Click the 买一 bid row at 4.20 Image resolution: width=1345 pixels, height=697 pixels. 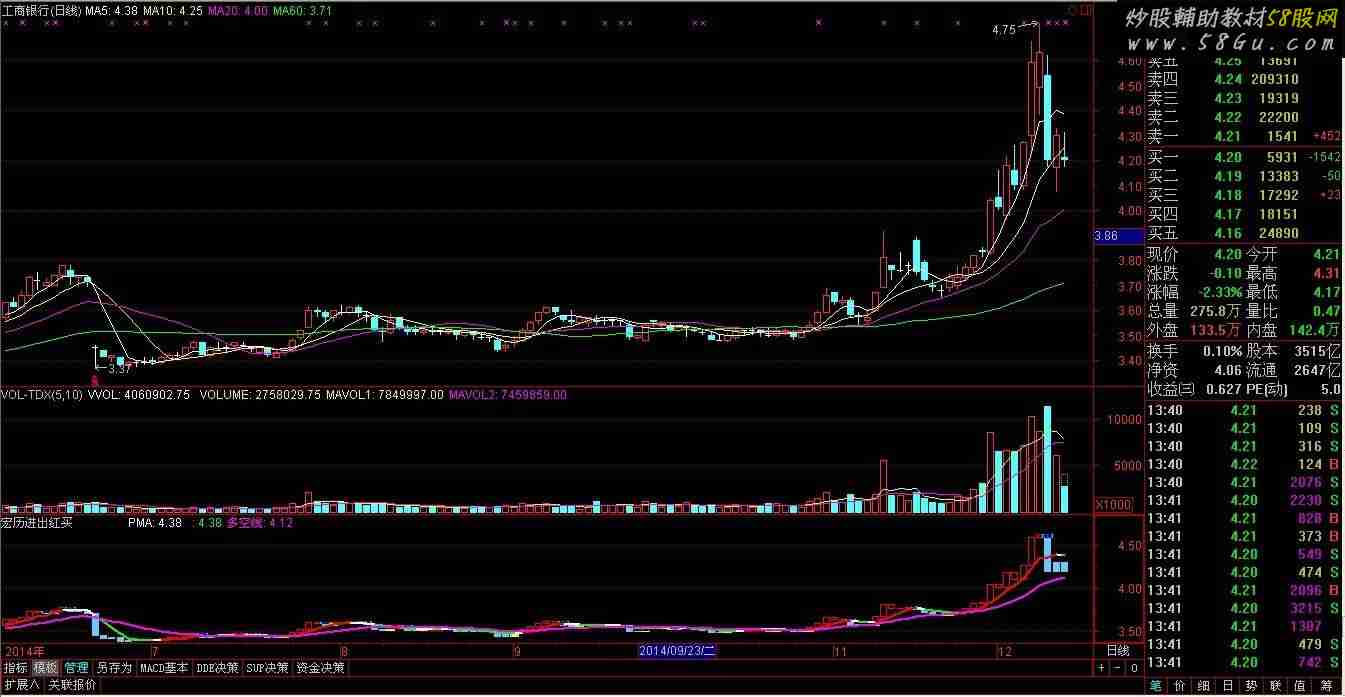click(x=1244, y=157)
